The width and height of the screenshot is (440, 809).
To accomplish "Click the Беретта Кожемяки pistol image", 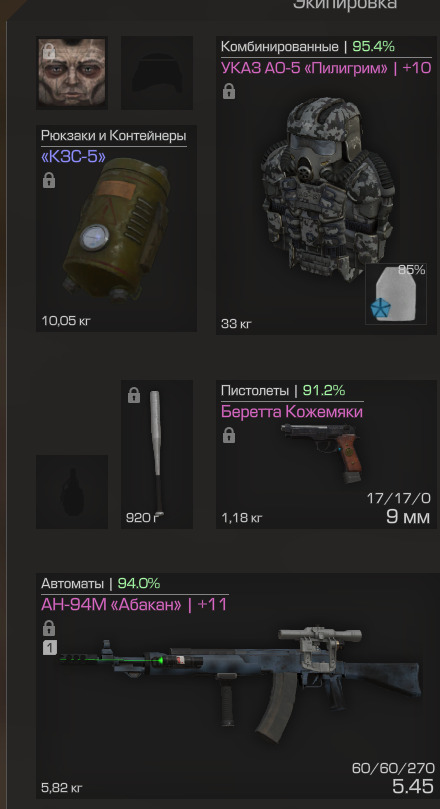I will click(322, 452).
